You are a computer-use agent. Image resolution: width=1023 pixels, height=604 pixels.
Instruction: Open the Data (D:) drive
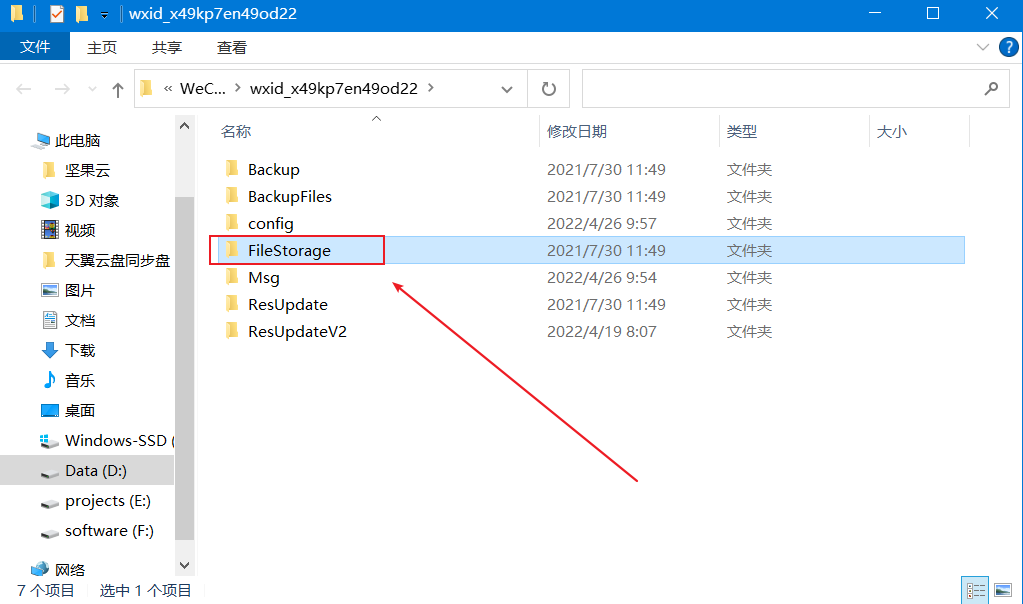tap(95, 470)
